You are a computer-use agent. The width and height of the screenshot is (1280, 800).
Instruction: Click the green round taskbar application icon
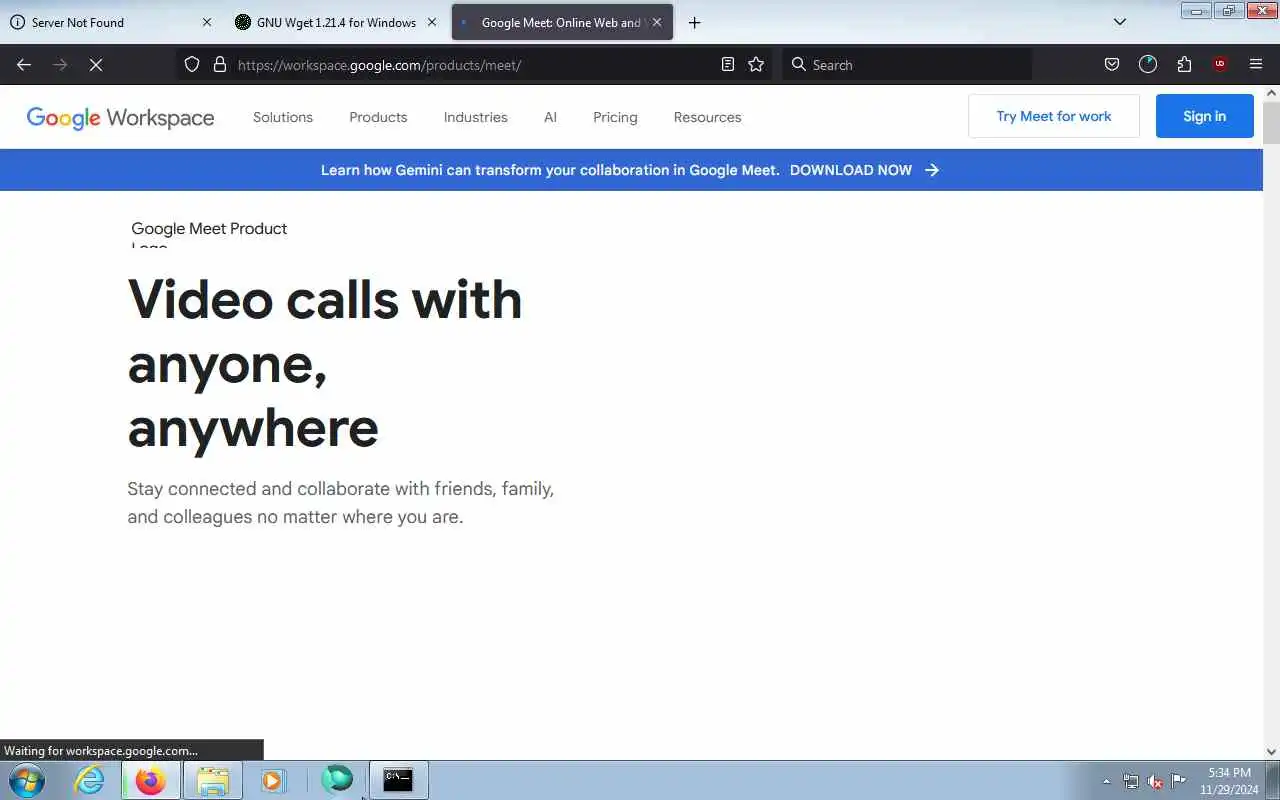(337, 780)
